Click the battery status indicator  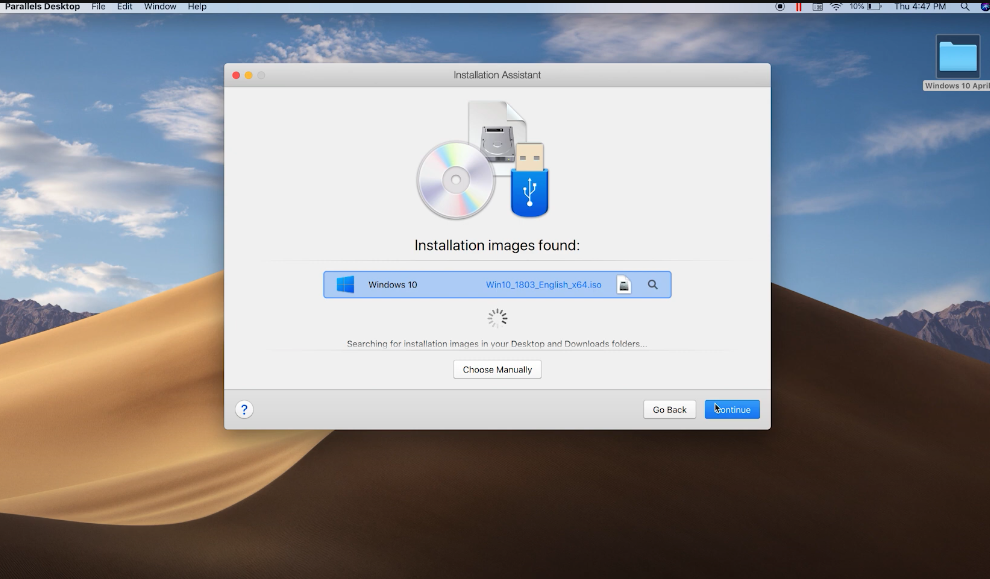[x=866, y=6]
